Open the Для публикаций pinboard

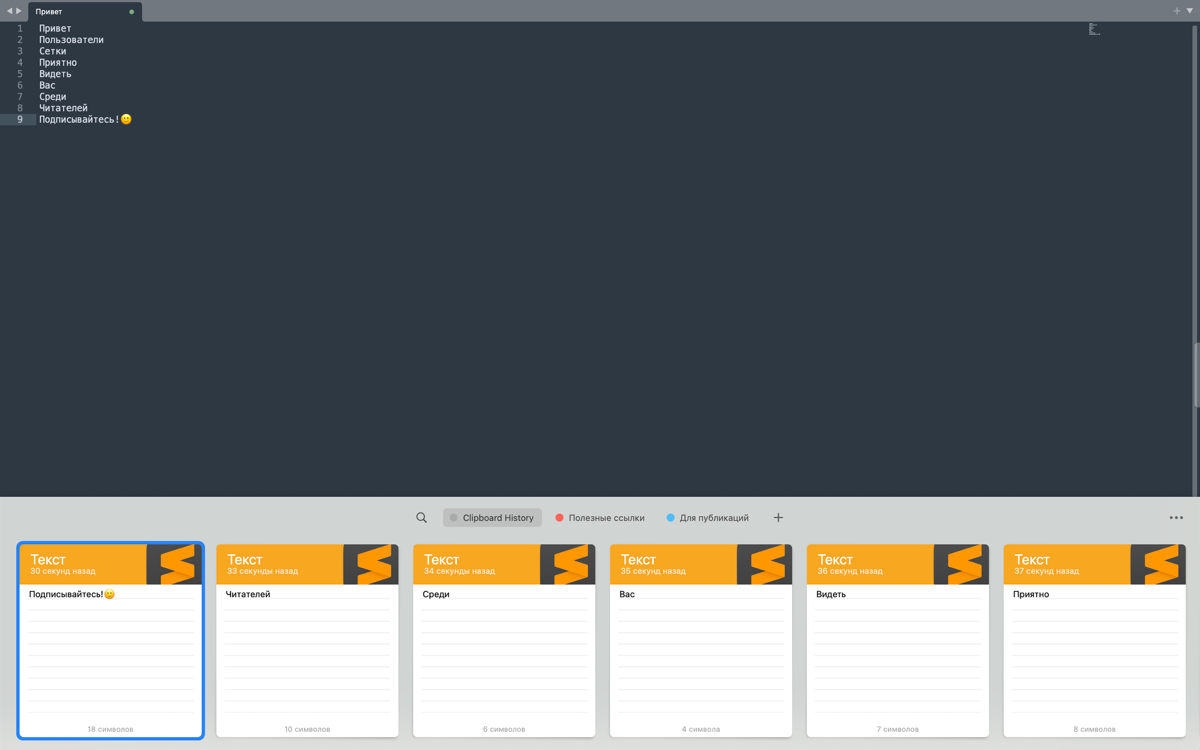(708, 518)
